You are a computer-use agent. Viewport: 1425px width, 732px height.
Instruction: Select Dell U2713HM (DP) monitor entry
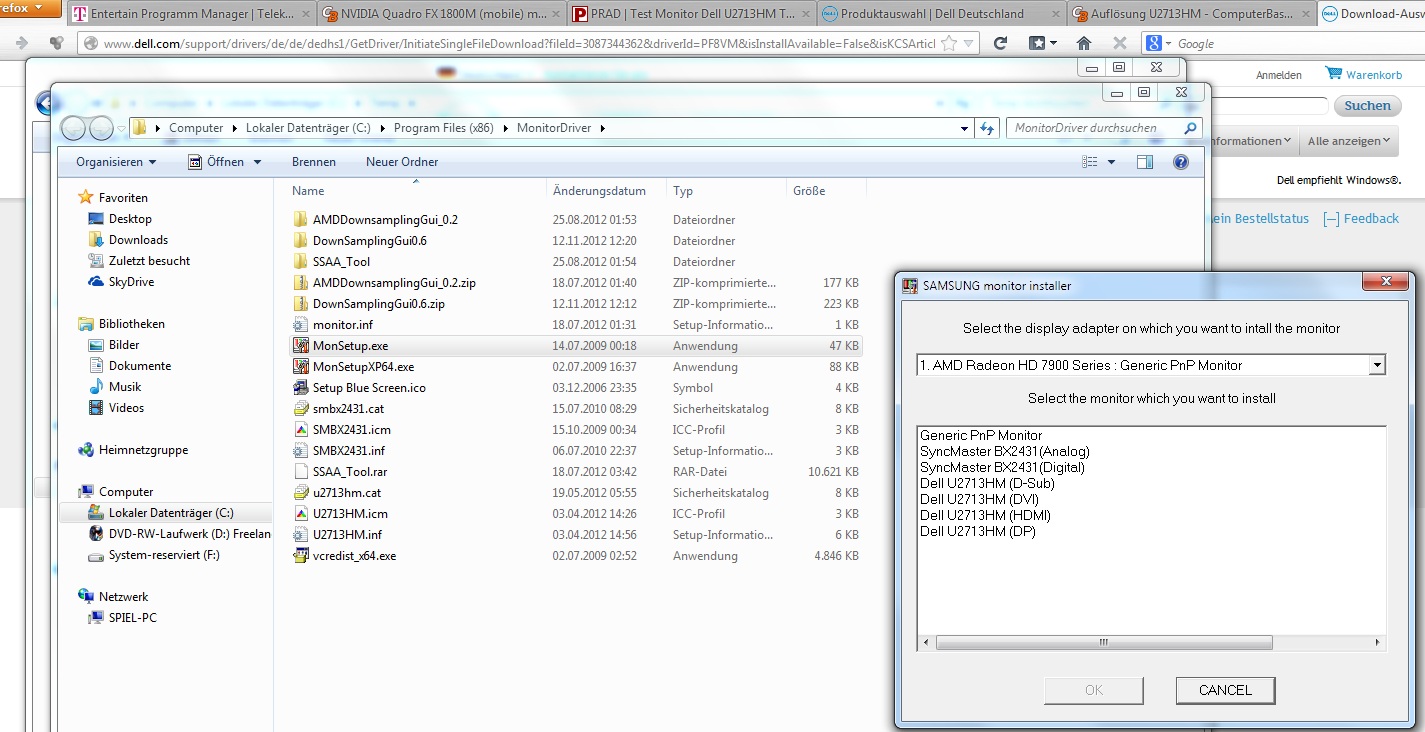978,532
